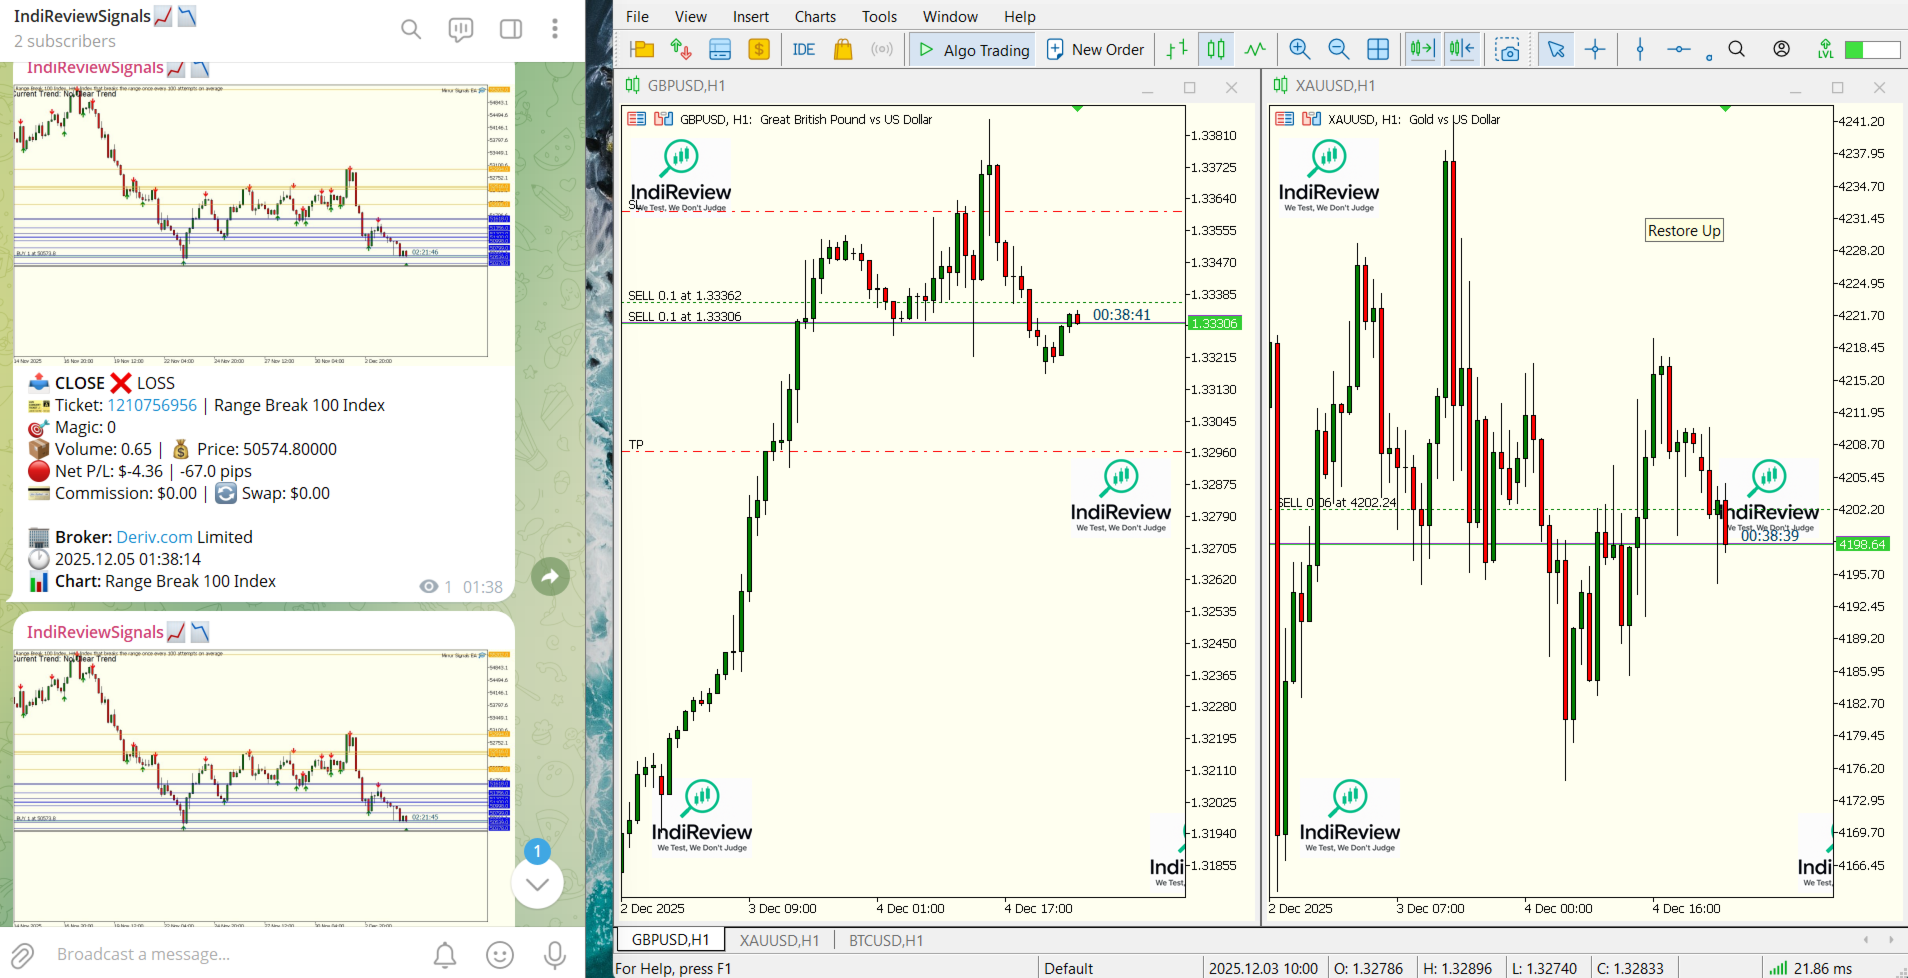Toggle chart auto scroll
The image size is (1908, 978).
[1422, 49]
